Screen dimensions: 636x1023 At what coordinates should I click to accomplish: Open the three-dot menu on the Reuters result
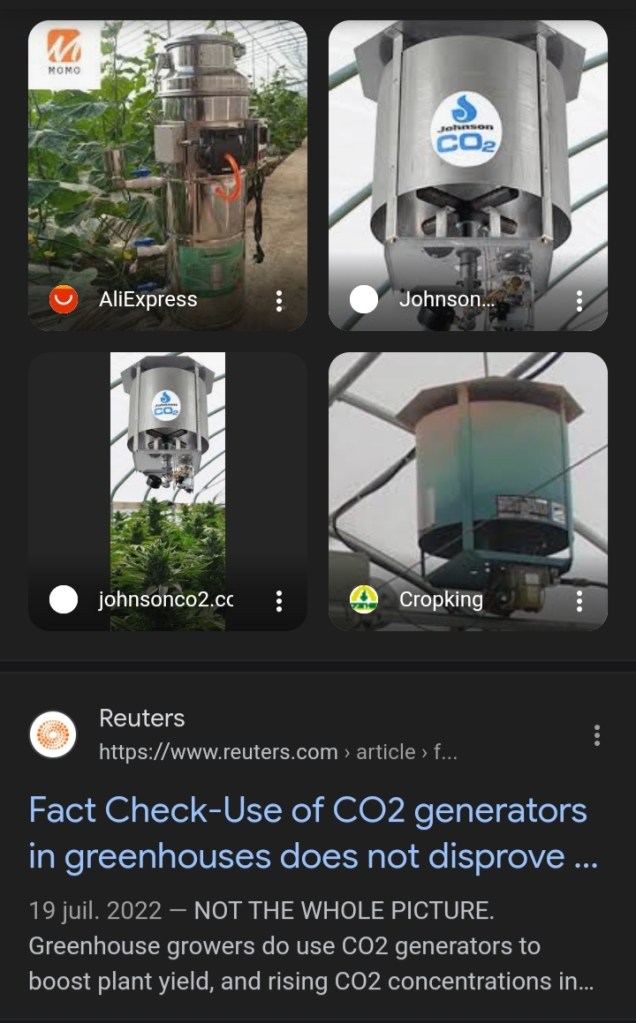pyautogui.click(x=597, y=736)
